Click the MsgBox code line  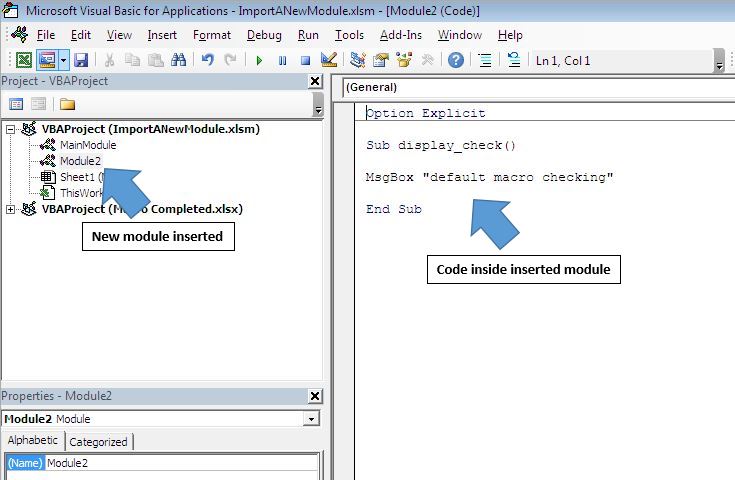coord(489,177)
